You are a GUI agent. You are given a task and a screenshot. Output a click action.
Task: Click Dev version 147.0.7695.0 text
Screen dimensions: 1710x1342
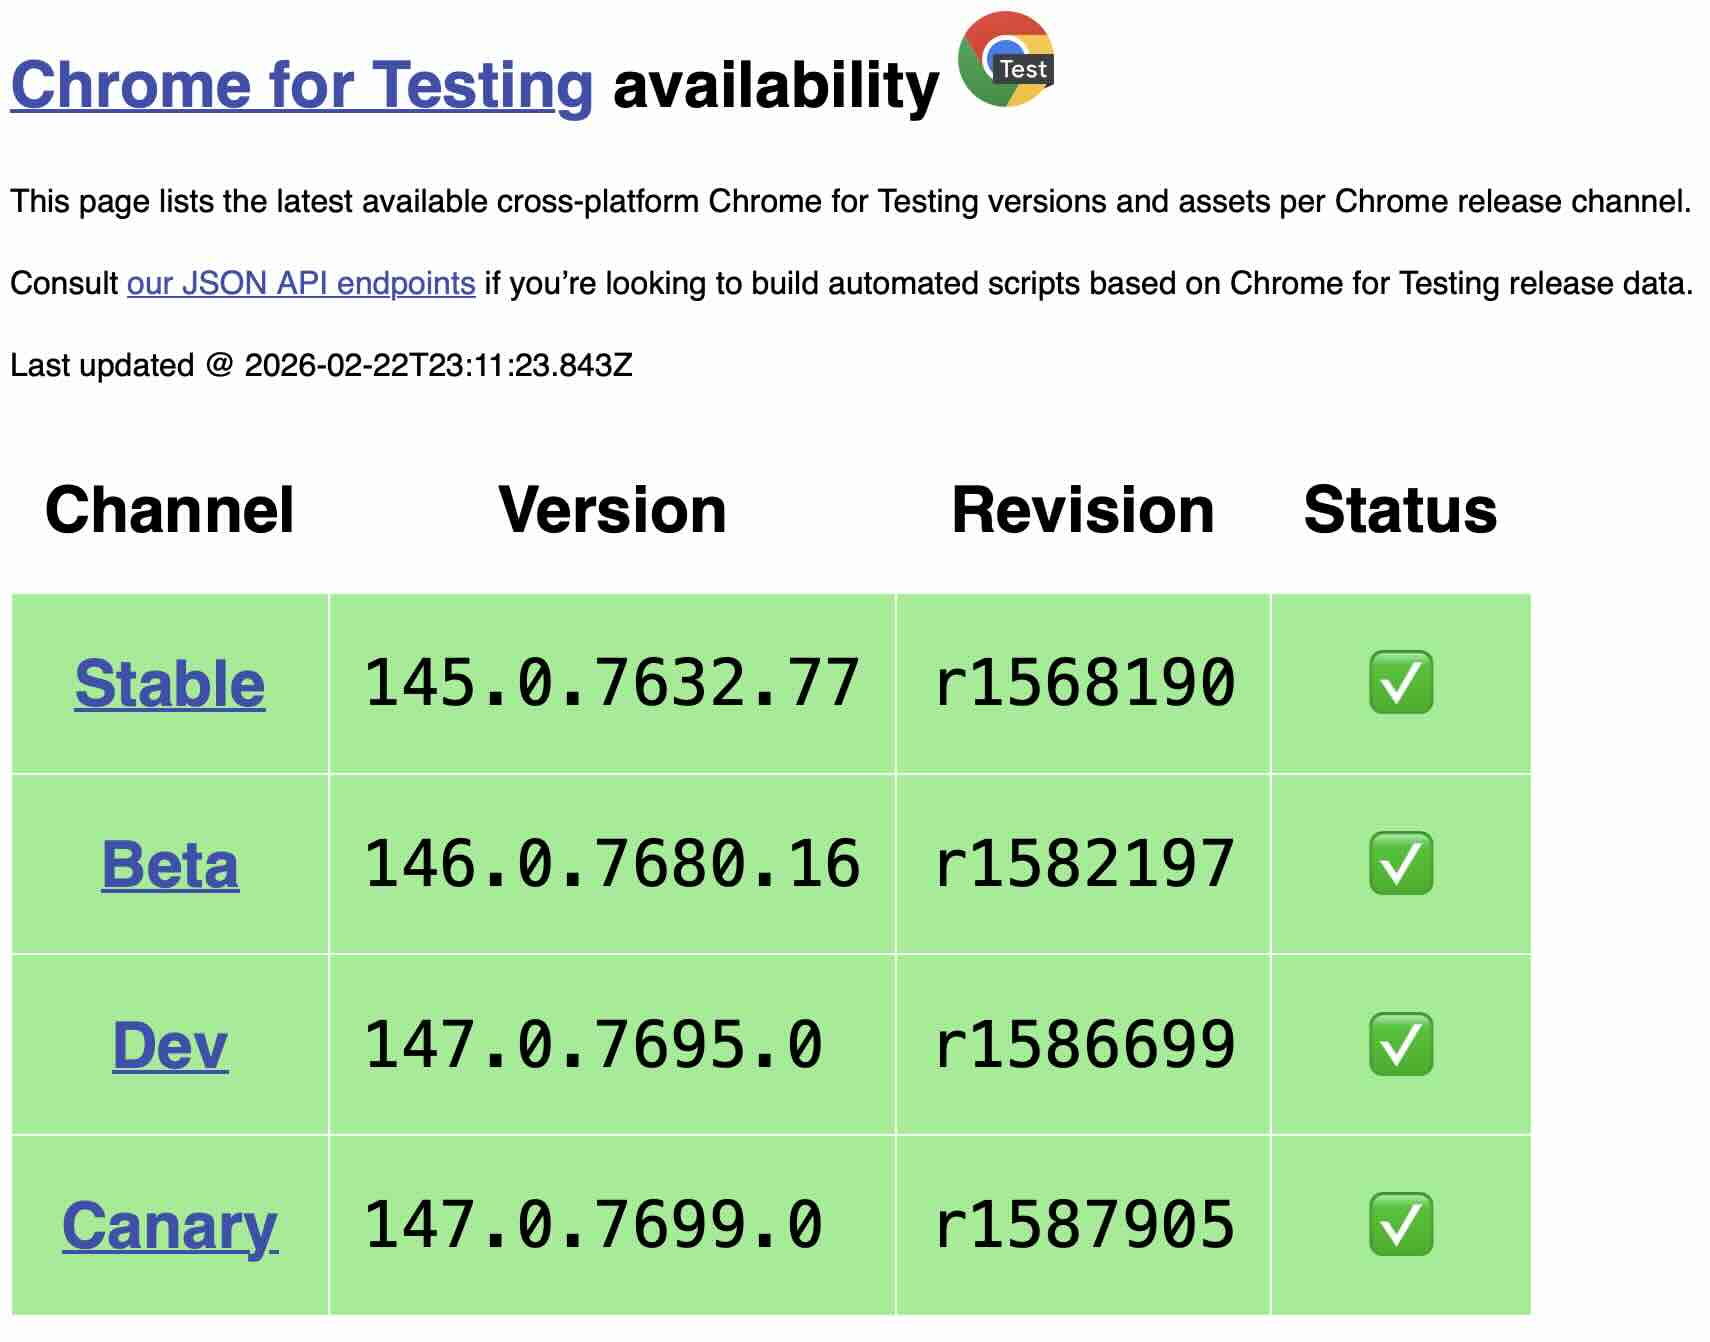pos(593,1045)
